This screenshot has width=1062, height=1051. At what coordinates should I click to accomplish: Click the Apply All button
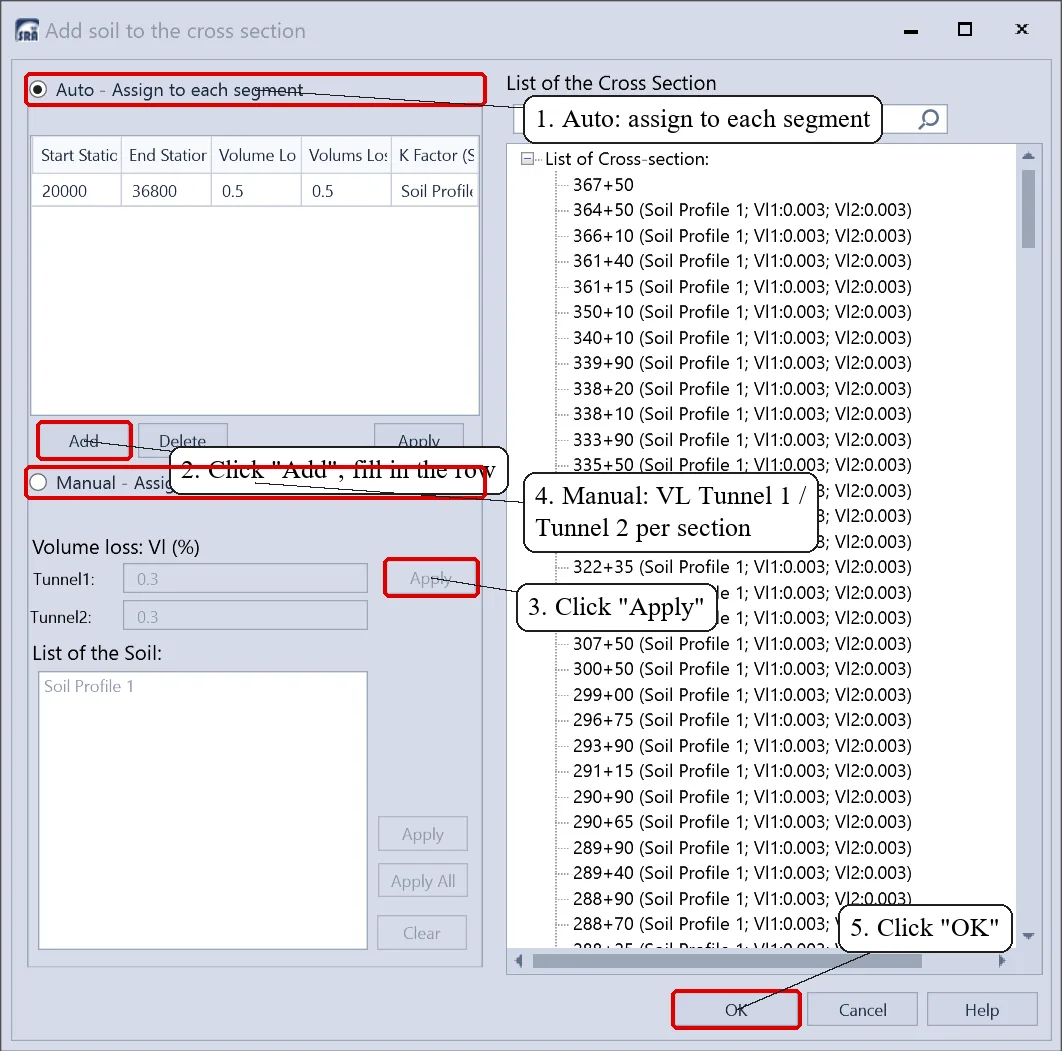423,881
